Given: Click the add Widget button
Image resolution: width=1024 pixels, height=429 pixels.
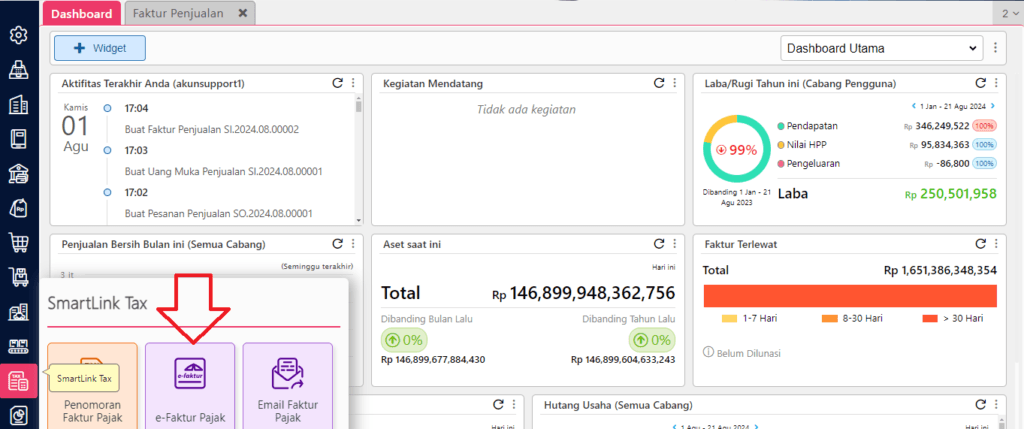Looking at the screenshot, I should [100, 48].
